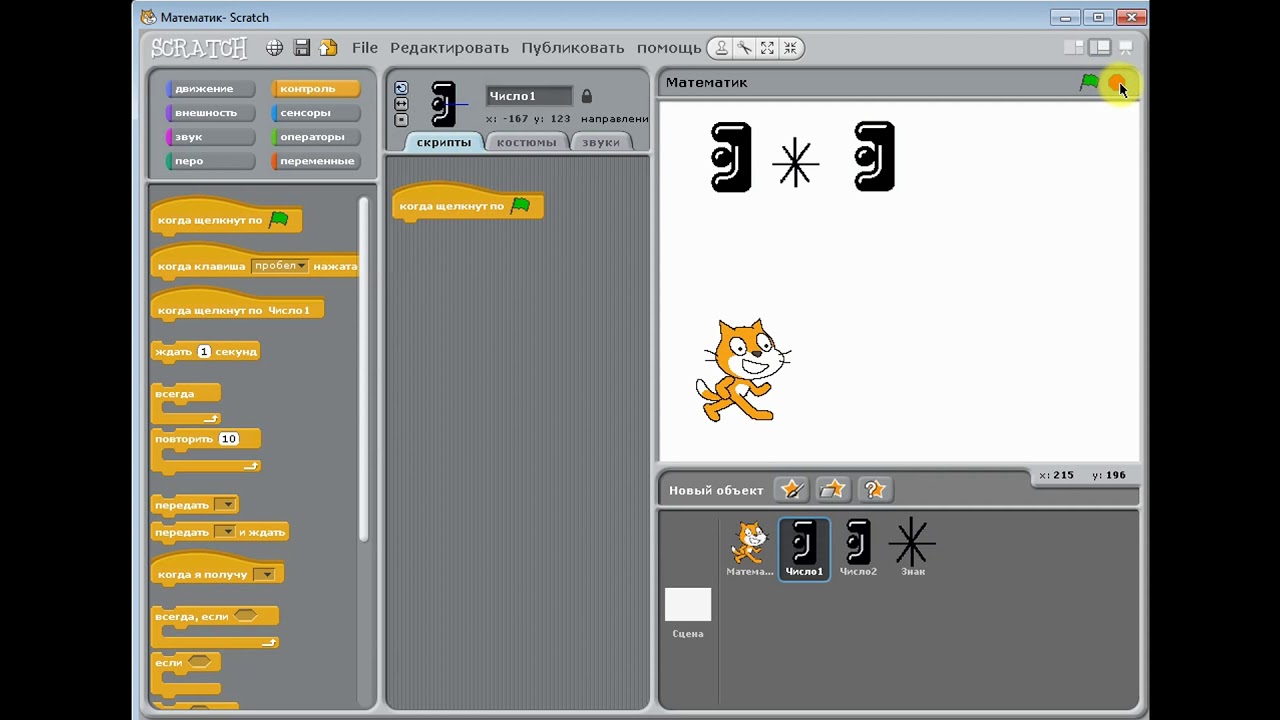Click the boolean slot in если block
This screenshot has width=1280, height=720.
click(200, 662)
